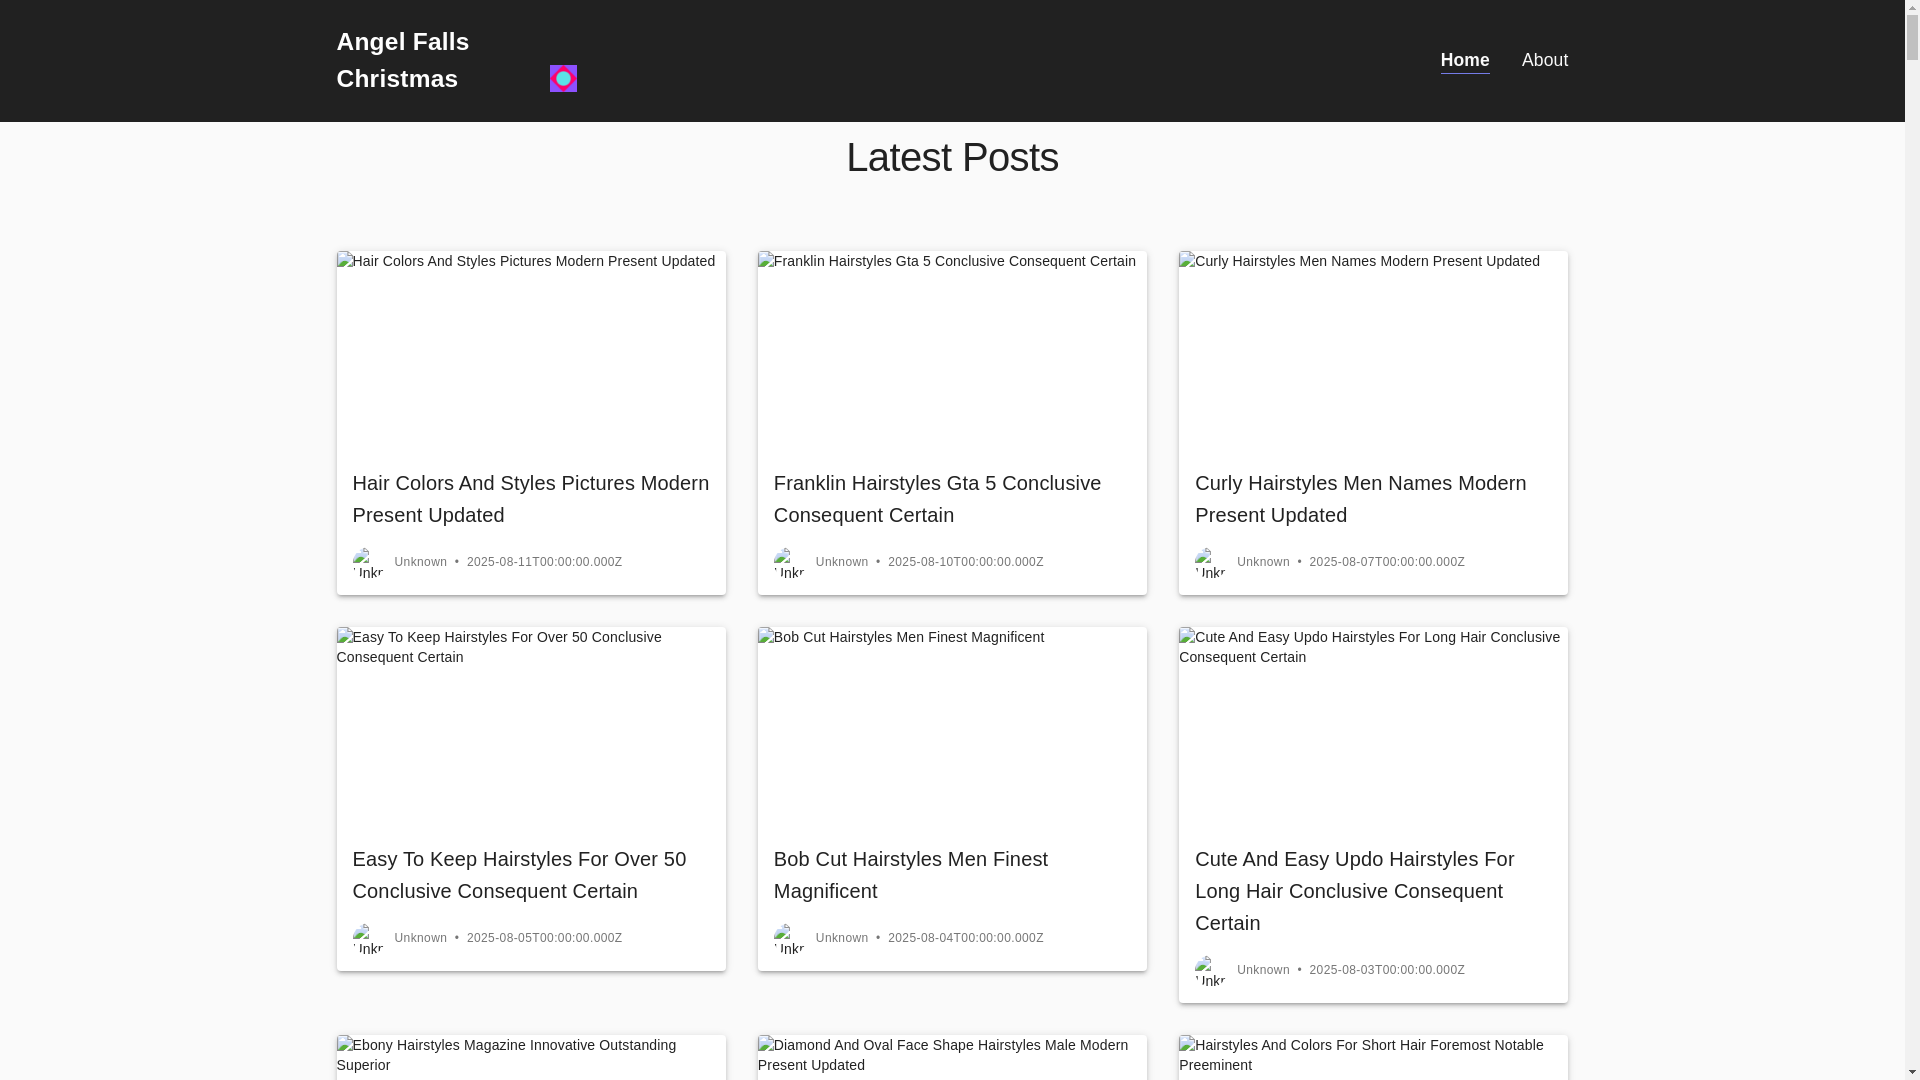
Task: Click the date 2025-08-10T00:00:00.000Z
Action: 965,562
